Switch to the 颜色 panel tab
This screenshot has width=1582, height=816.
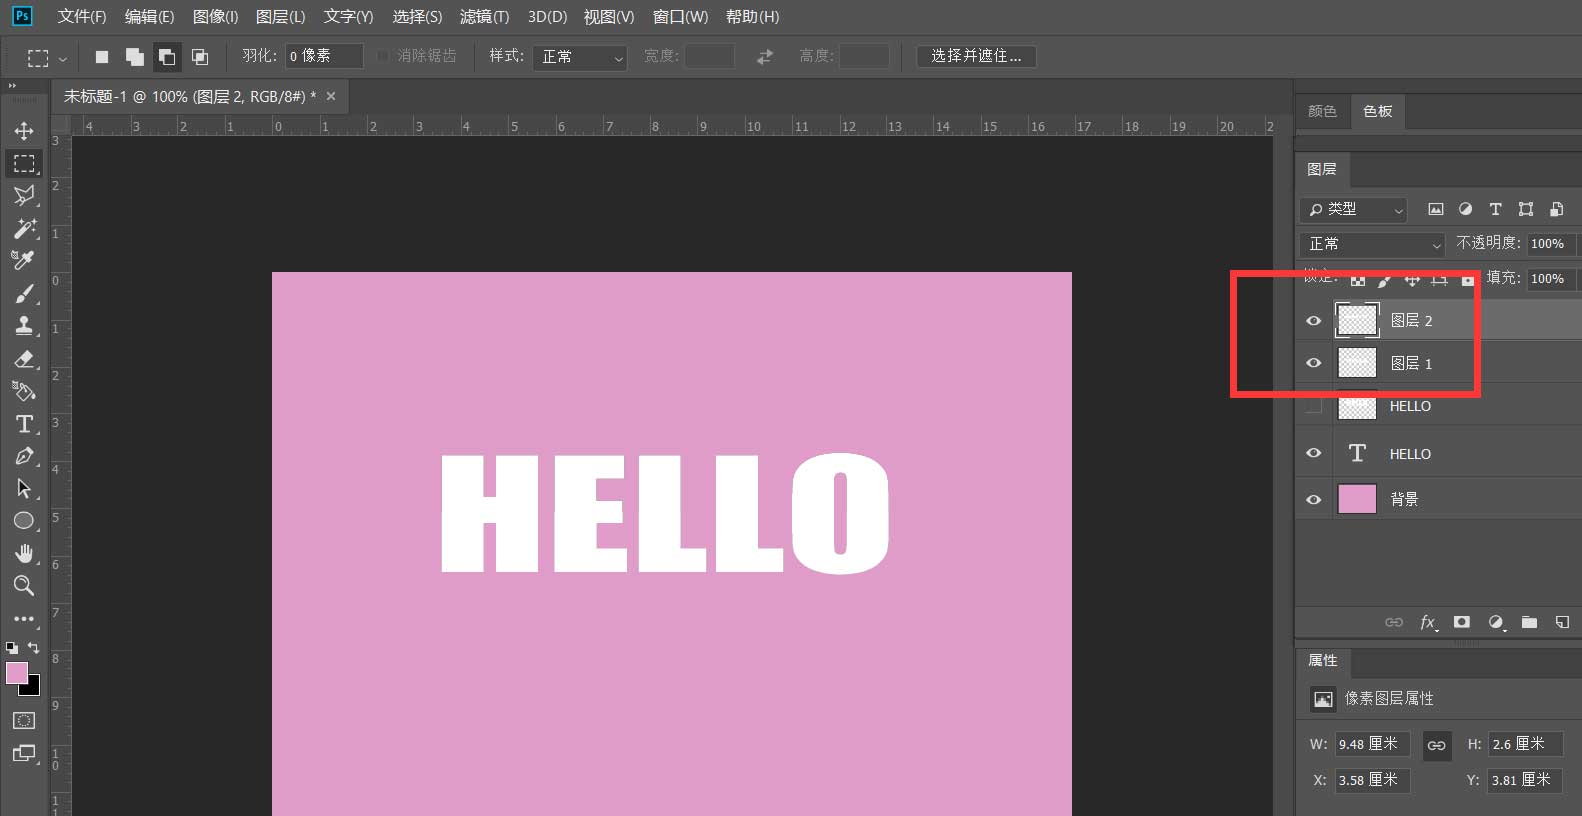click(1322, 111)
